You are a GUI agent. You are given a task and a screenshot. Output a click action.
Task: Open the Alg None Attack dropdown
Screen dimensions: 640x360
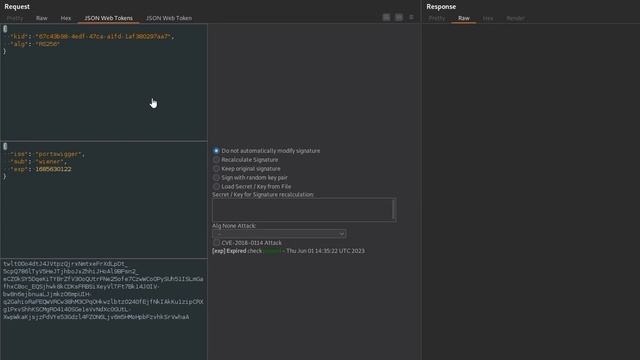tap(279, 234)
